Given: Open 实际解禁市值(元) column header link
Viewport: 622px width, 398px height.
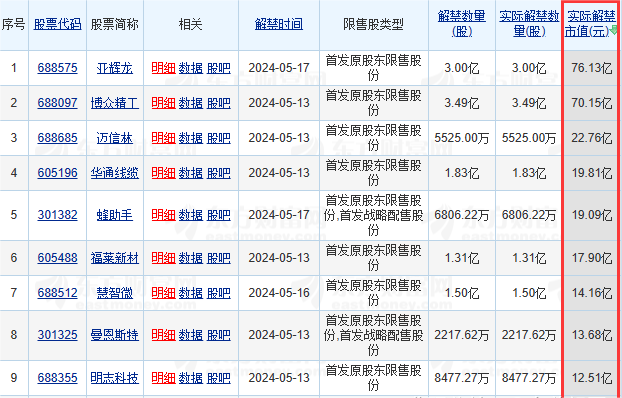Looking at the screenshot, I should 587,23.
